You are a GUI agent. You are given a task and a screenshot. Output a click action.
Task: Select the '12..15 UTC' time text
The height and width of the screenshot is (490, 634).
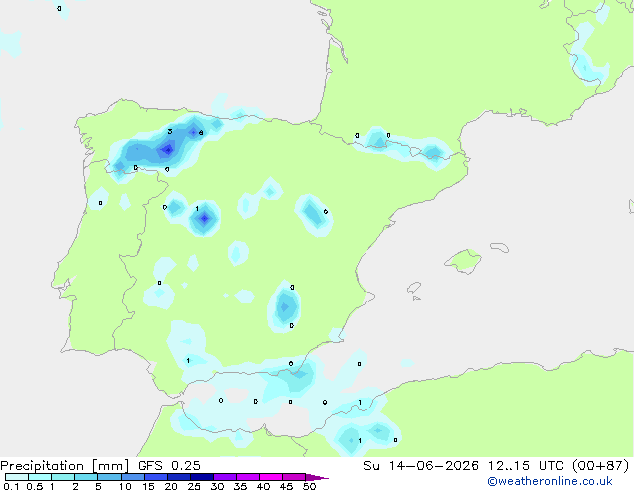526,466
